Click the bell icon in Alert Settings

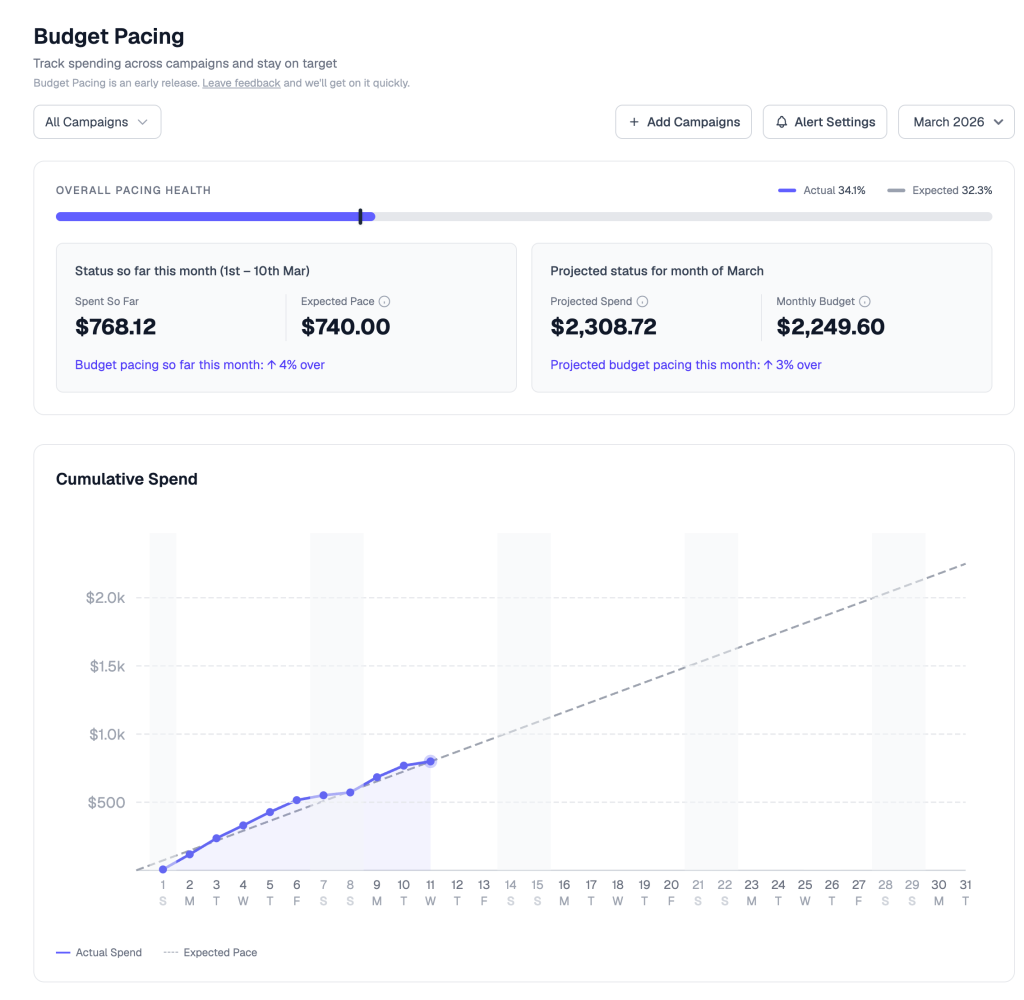point(782,122)
